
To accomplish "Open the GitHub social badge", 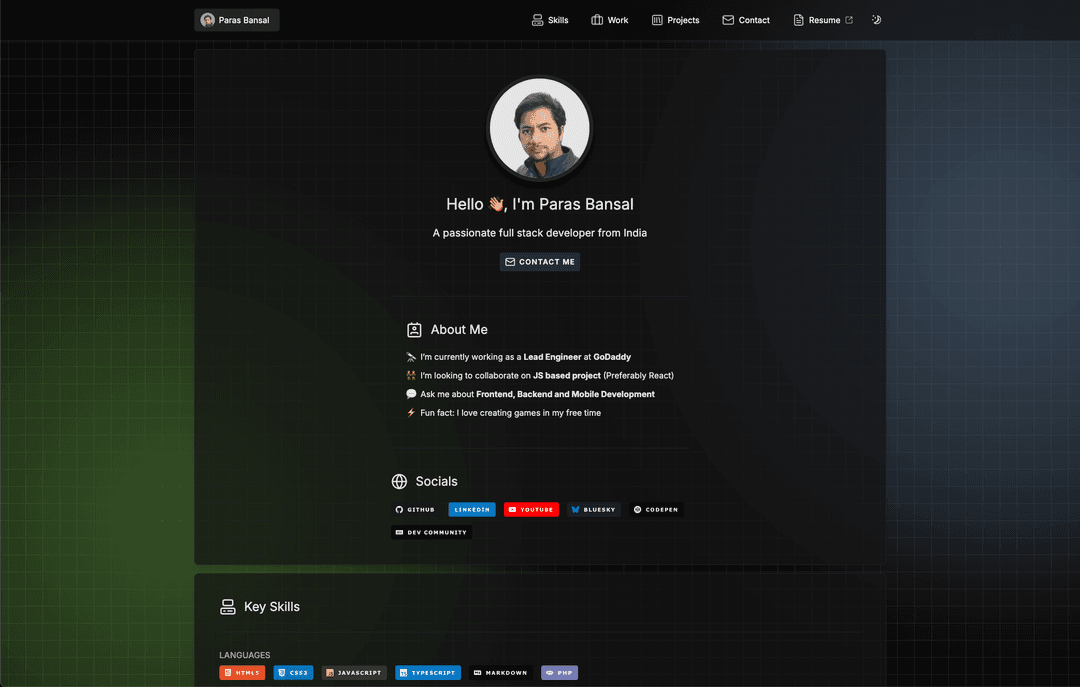I will click(415, 510).
